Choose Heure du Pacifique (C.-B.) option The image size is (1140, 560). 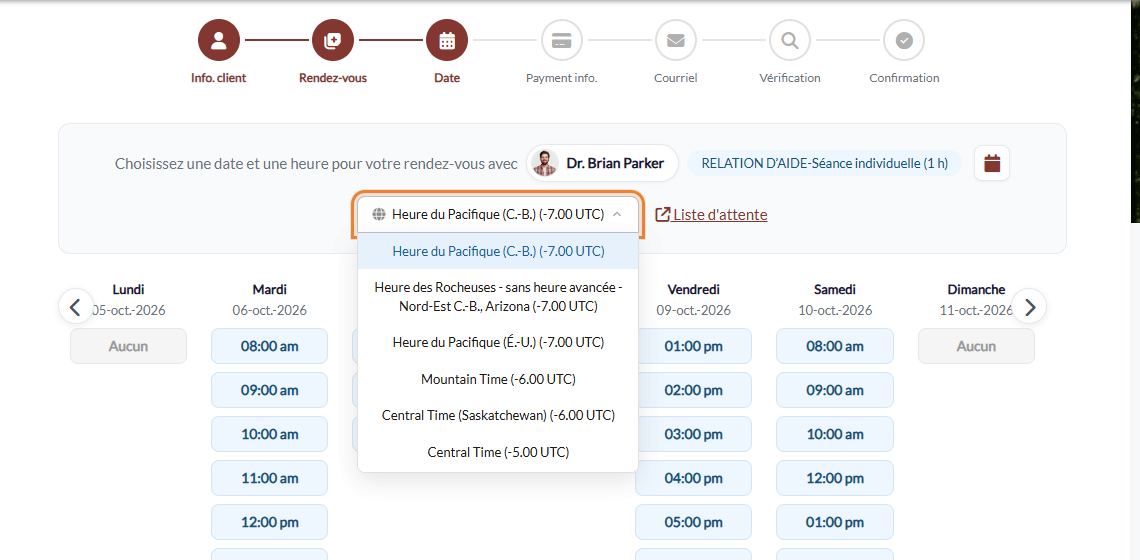pos(498,251)
